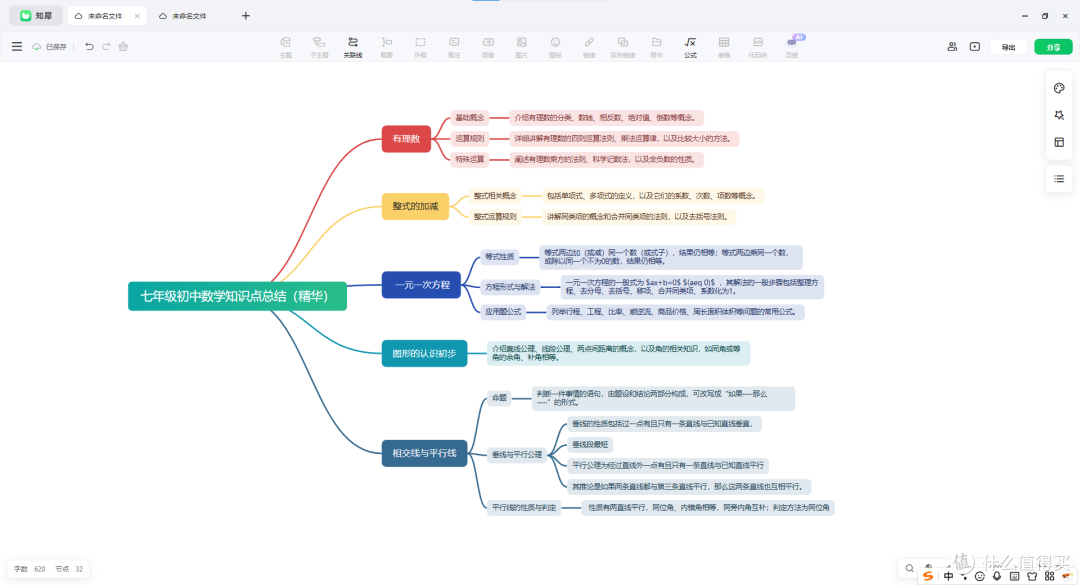Select the 垂线与平行公理 subnode
1080x585 pixels.
(517, 455)
